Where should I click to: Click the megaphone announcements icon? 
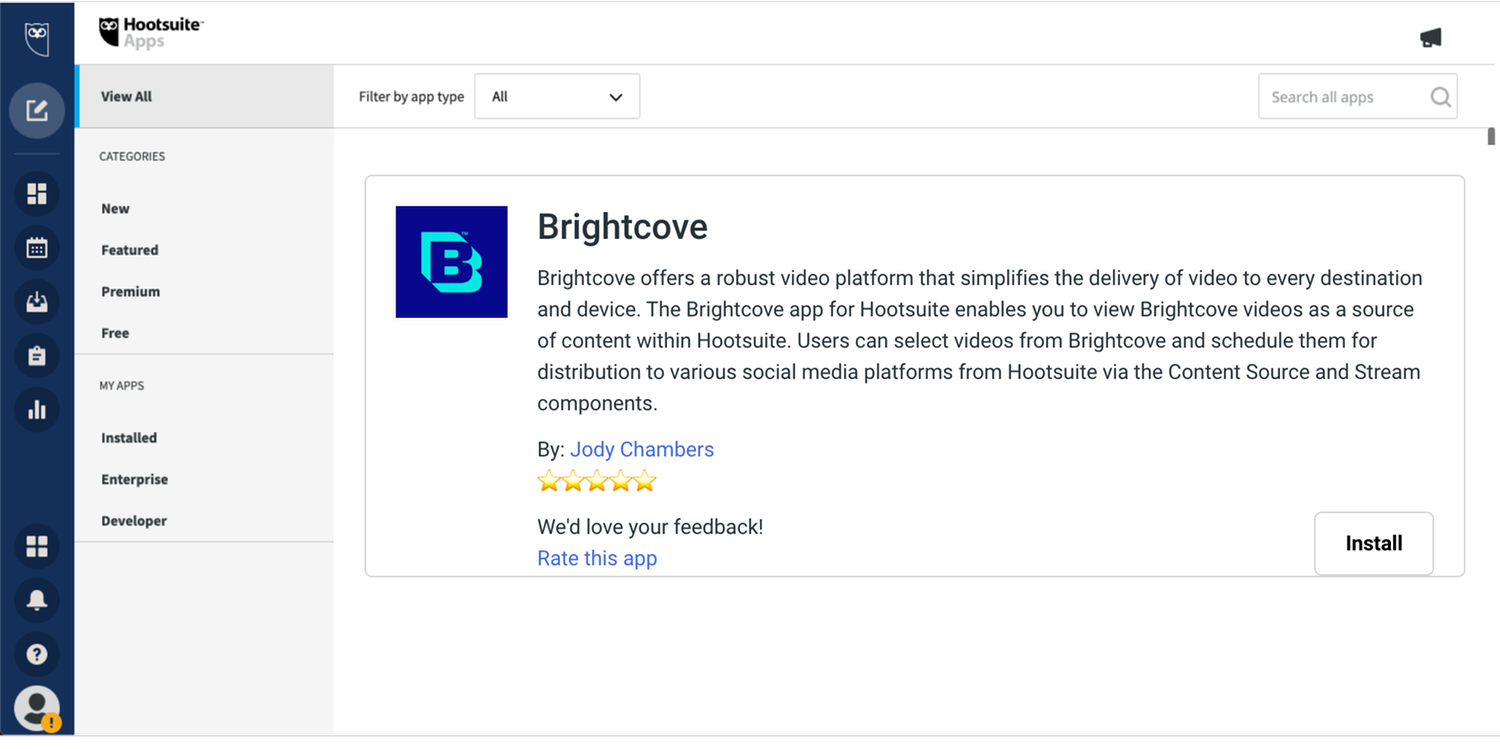point(1430,38)
